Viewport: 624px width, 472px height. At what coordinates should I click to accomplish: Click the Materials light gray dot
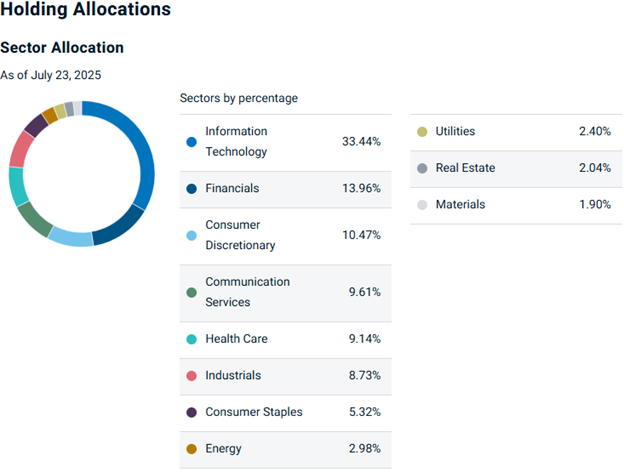coord(422,205)
